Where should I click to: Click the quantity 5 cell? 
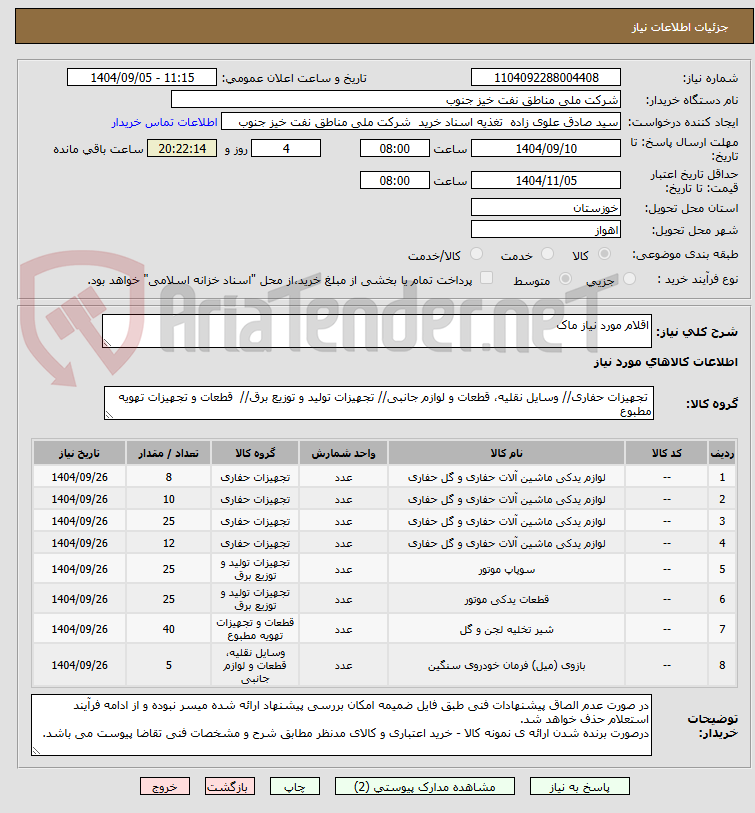tap(169, 665)
